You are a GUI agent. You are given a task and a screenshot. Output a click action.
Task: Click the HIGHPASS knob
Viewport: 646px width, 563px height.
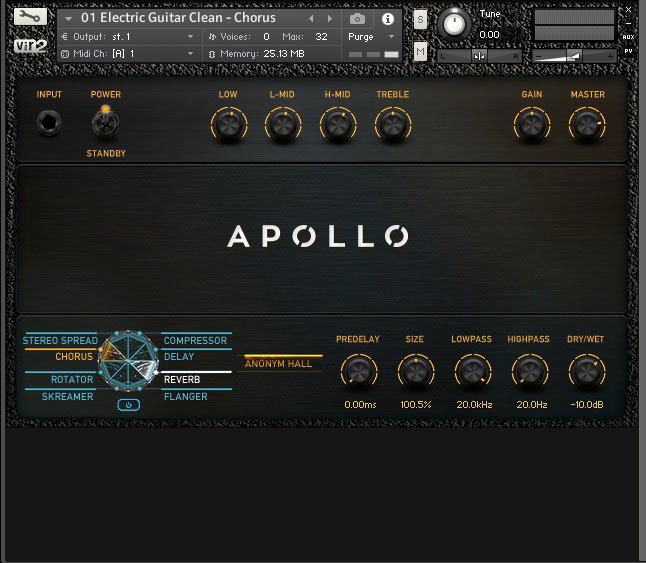[x=530, y=372]
